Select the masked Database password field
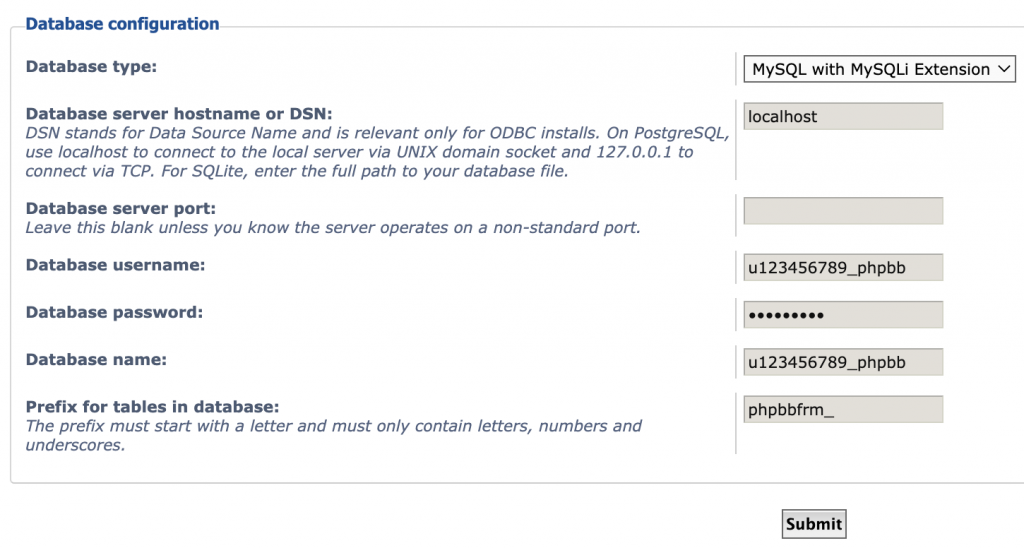The width and height of the screenshot is (1024, 548). point(843,315)
